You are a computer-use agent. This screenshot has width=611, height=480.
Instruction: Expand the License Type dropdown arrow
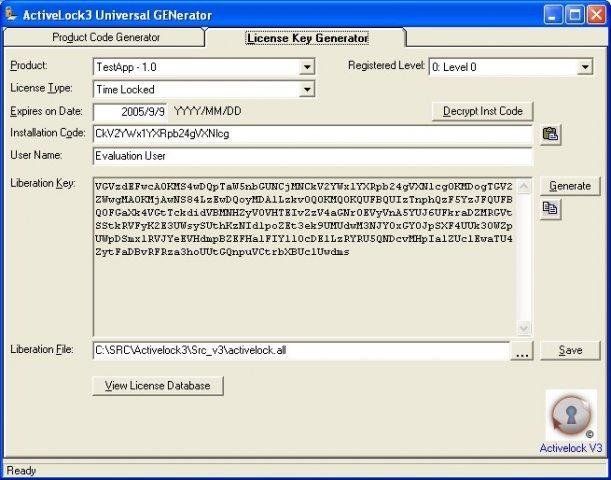click(307, 90)
